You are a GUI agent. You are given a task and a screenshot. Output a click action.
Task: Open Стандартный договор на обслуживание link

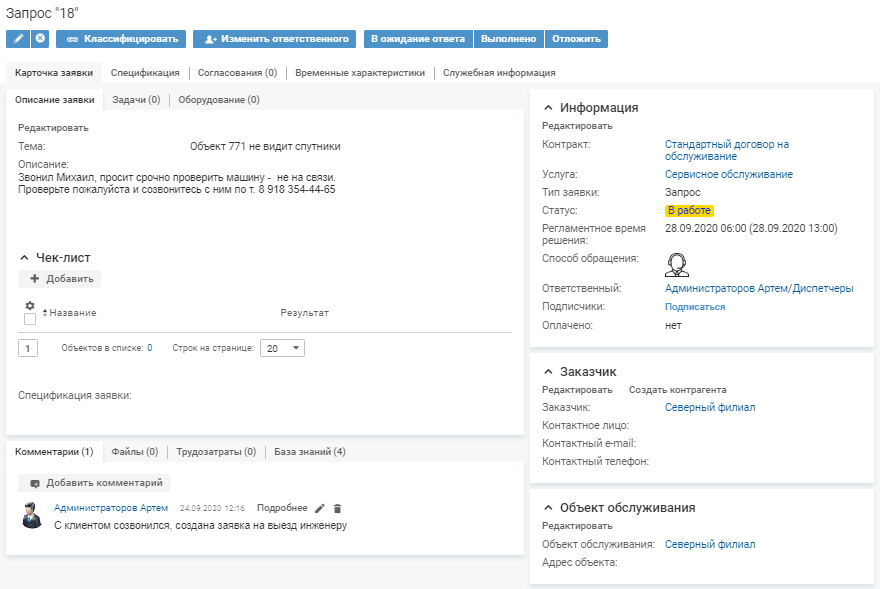727,150
